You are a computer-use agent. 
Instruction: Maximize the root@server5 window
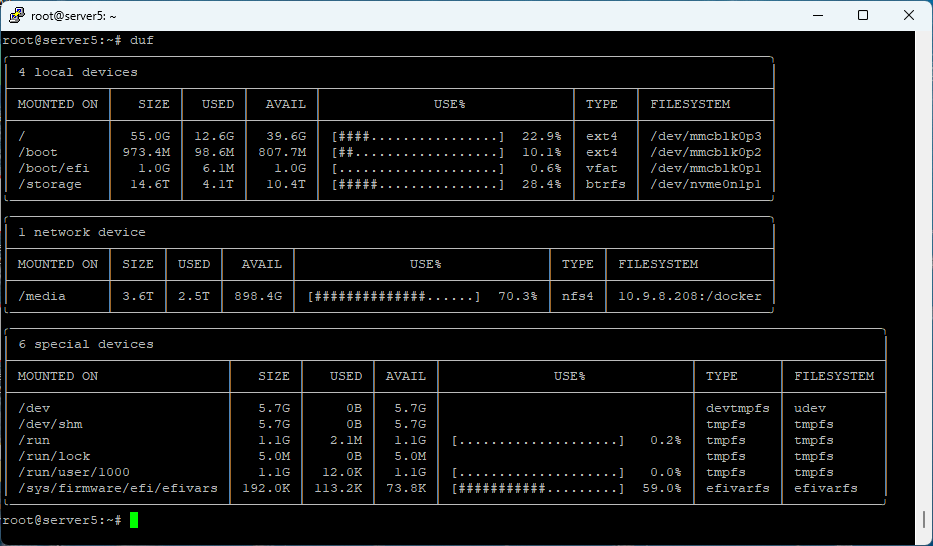point(863,15)
